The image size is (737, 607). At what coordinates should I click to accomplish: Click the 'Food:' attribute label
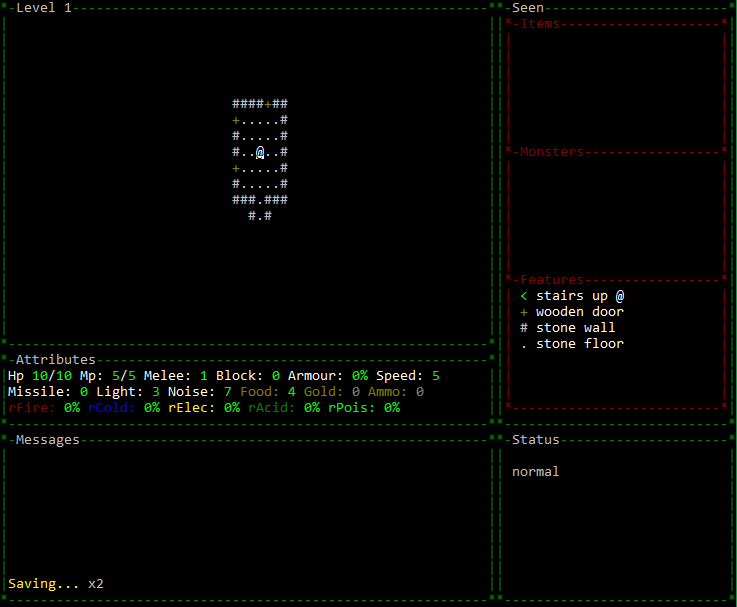point(259,392)
